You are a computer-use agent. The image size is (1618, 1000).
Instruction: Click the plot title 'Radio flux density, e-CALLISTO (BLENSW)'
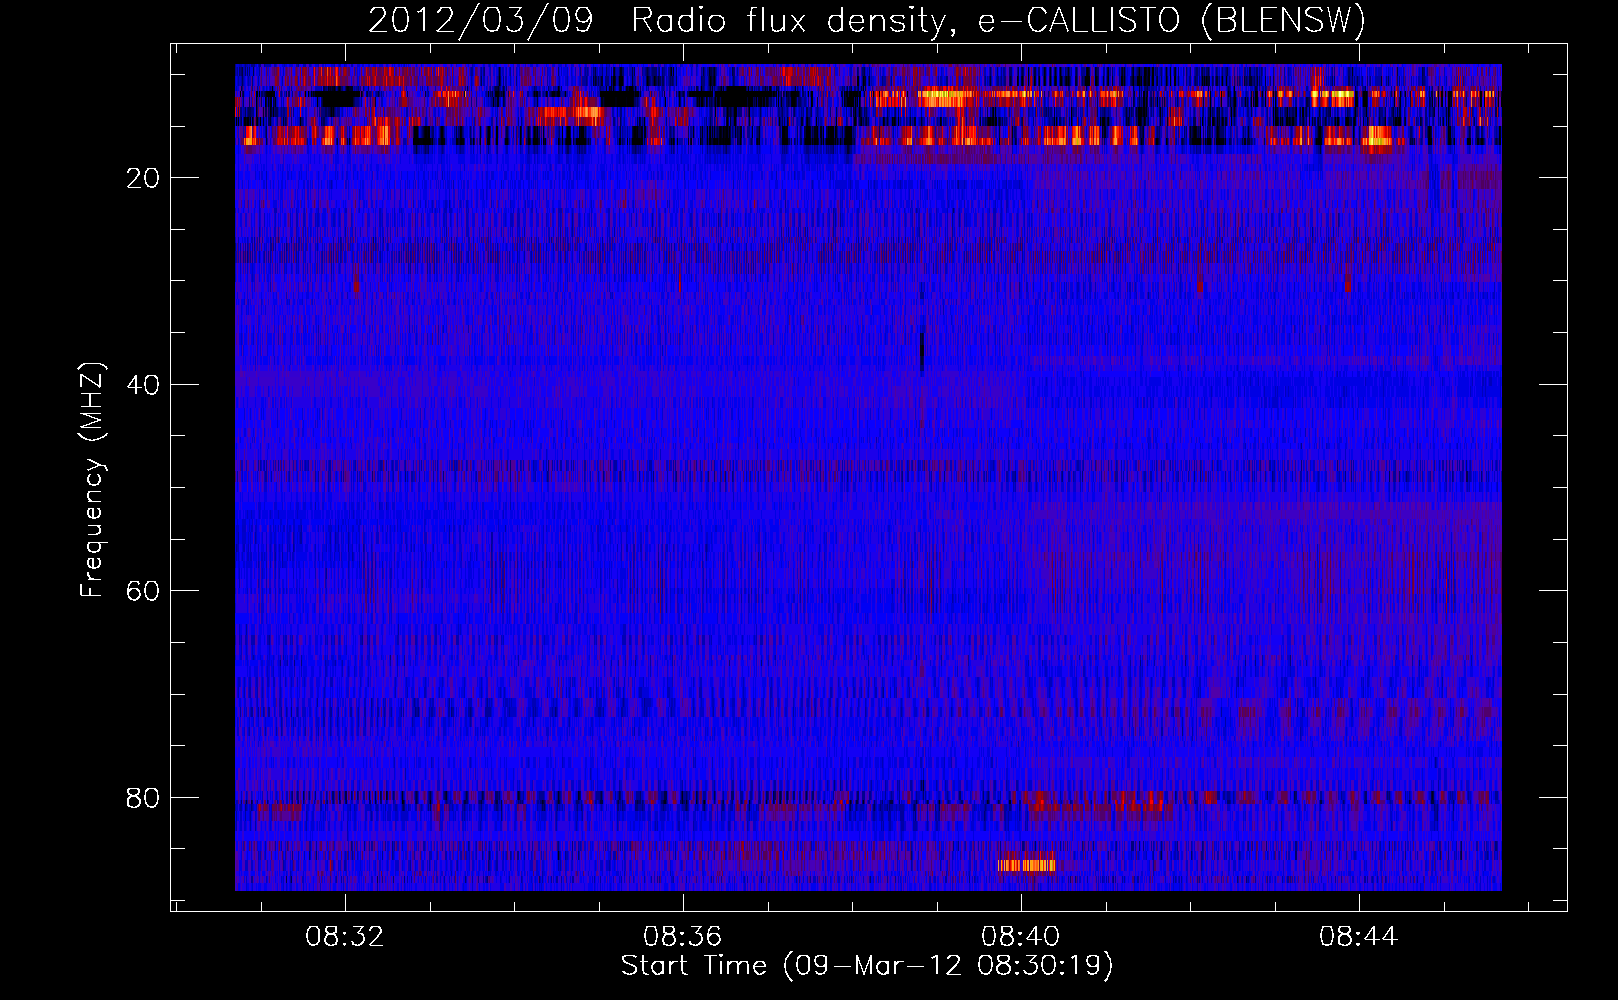pyautogui.click(x=999, y=20)
